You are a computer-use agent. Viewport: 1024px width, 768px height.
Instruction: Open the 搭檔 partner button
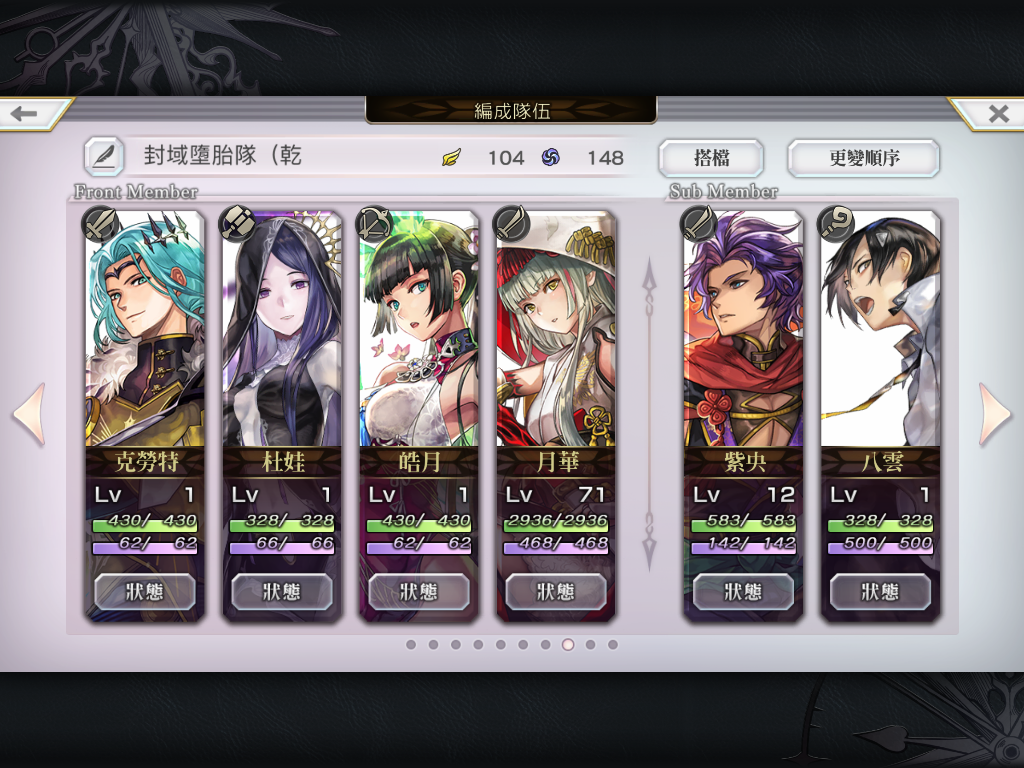coord(711,158)
